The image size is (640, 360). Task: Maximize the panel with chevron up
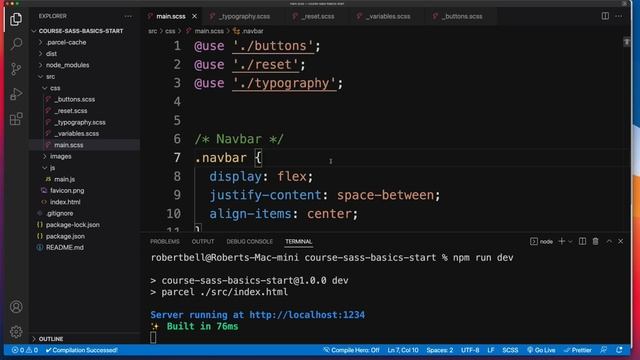609,241
